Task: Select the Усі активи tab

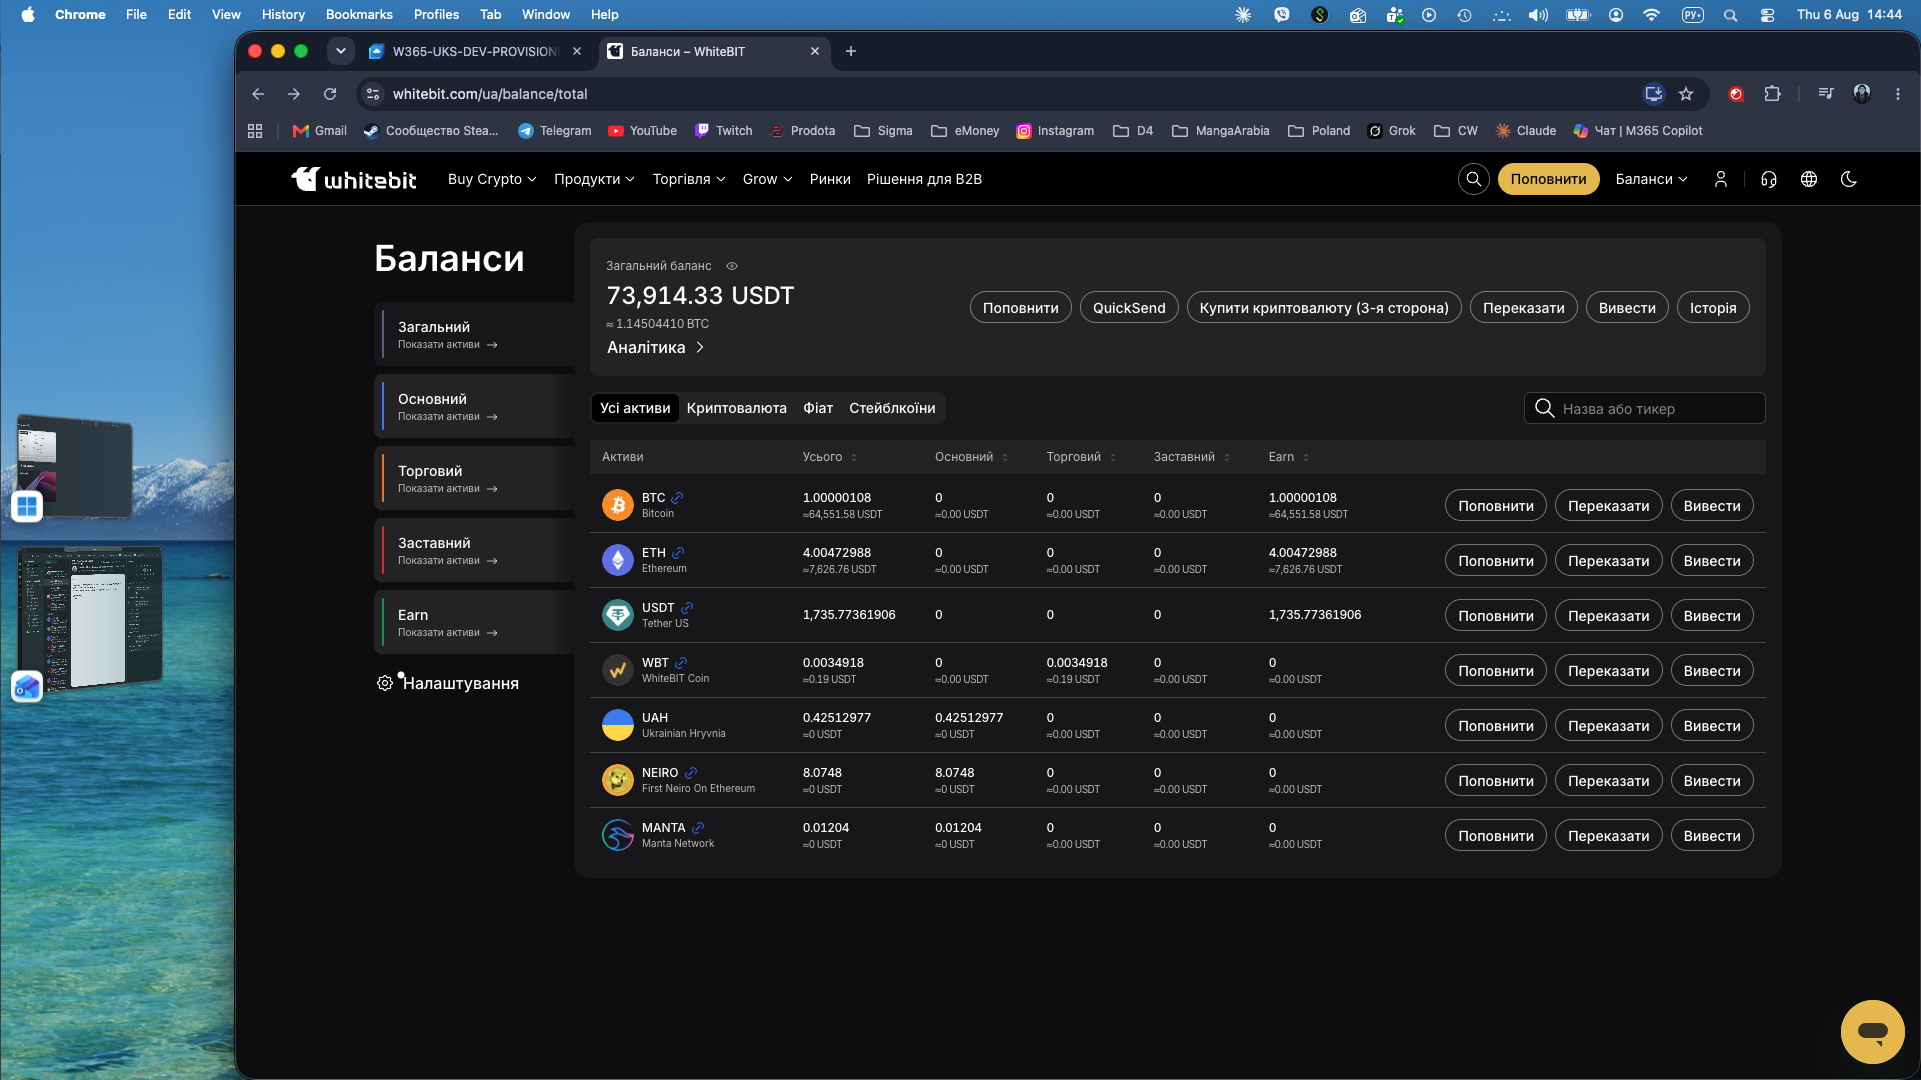Action: pyautogui.click(x=635, y=408)
